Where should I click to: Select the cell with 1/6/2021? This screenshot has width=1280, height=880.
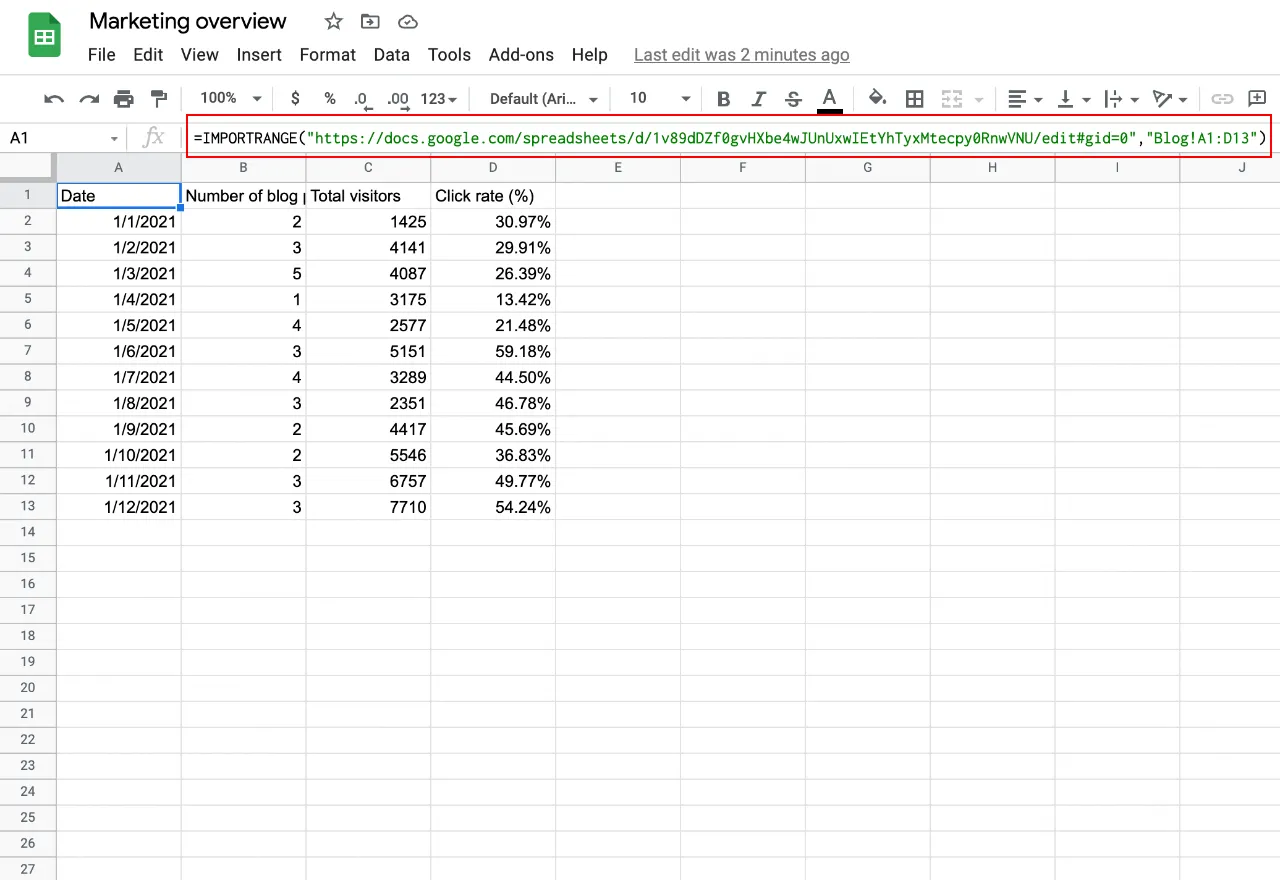[119, 351]
